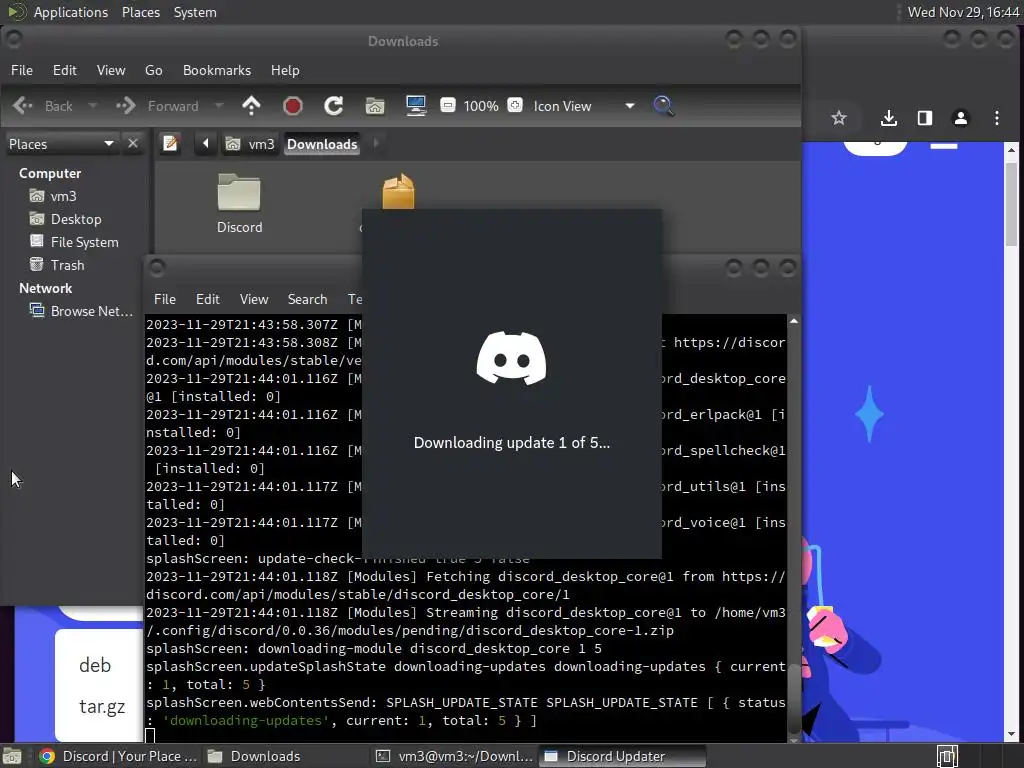Click the Back arrow in file manager toolbar
This screenshot has width=1024, height=768.
pos(23,106)
